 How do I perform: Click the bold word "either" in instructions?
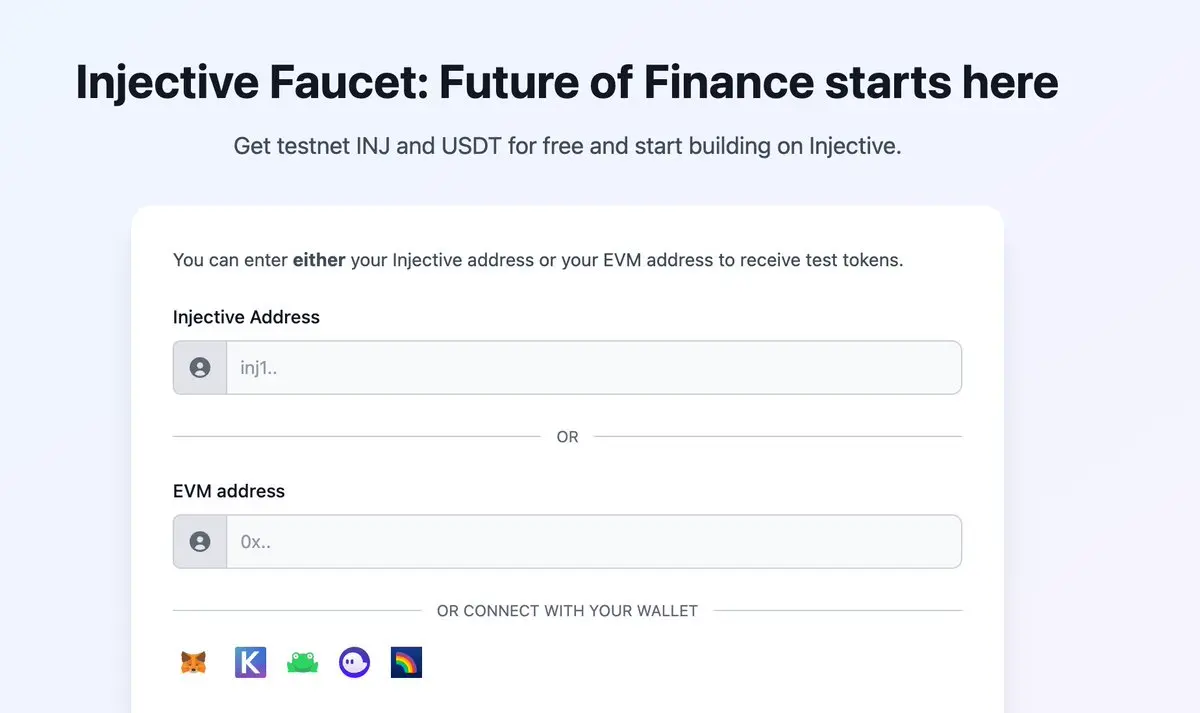319,260
